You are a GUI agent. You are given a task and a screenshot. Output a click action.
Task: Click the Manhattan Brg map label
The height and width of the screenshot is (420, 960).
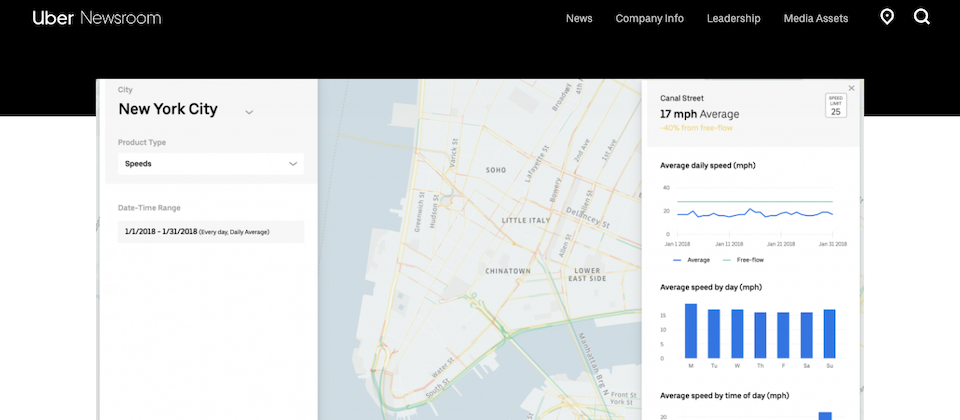point(591,362)
